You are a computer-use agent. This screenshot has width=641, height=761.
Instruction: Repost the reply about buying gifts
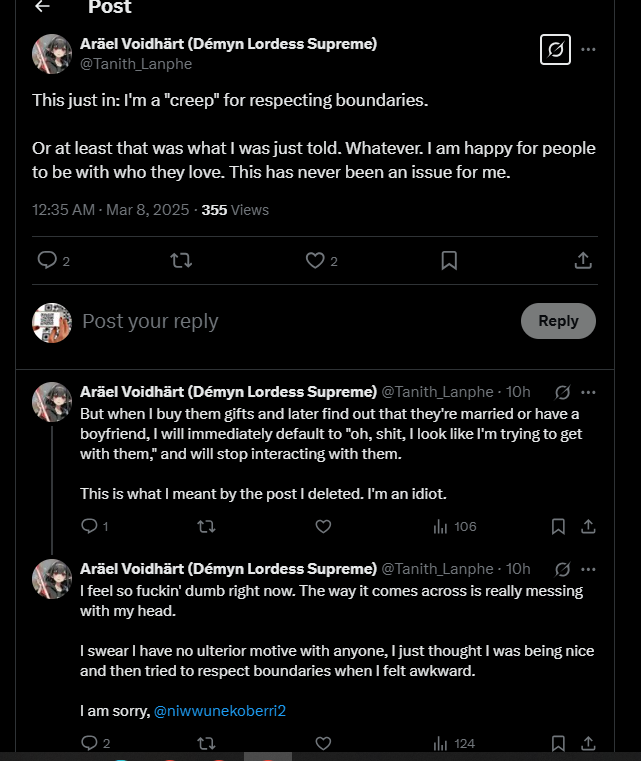pos(206,527)
